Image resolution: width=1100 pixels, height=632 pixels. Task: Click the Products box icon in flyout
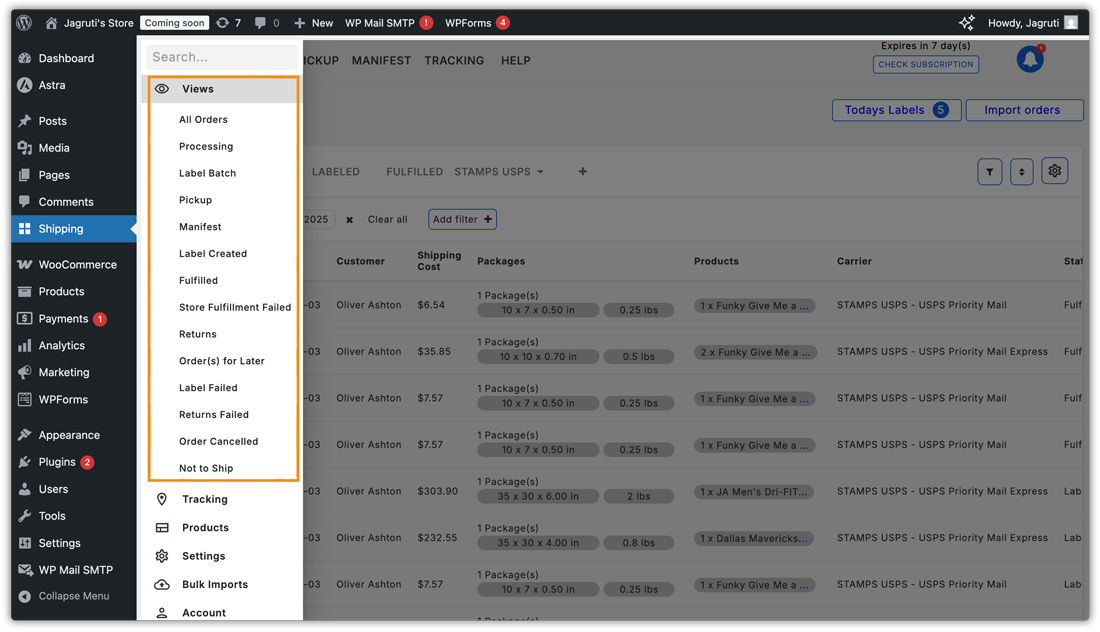[162, 527]
